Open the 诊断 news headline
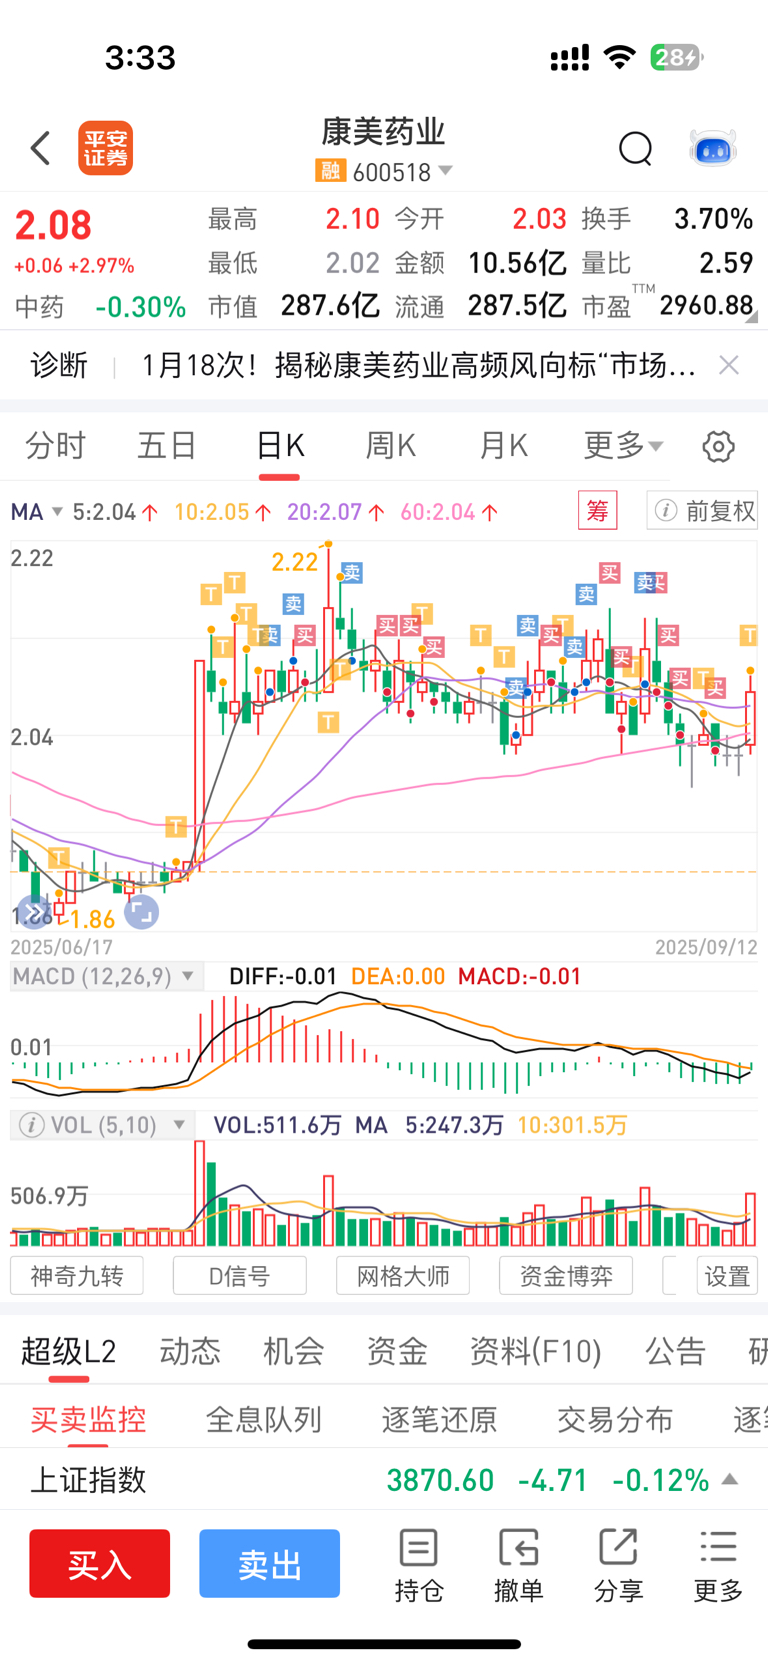 point(418,365)
